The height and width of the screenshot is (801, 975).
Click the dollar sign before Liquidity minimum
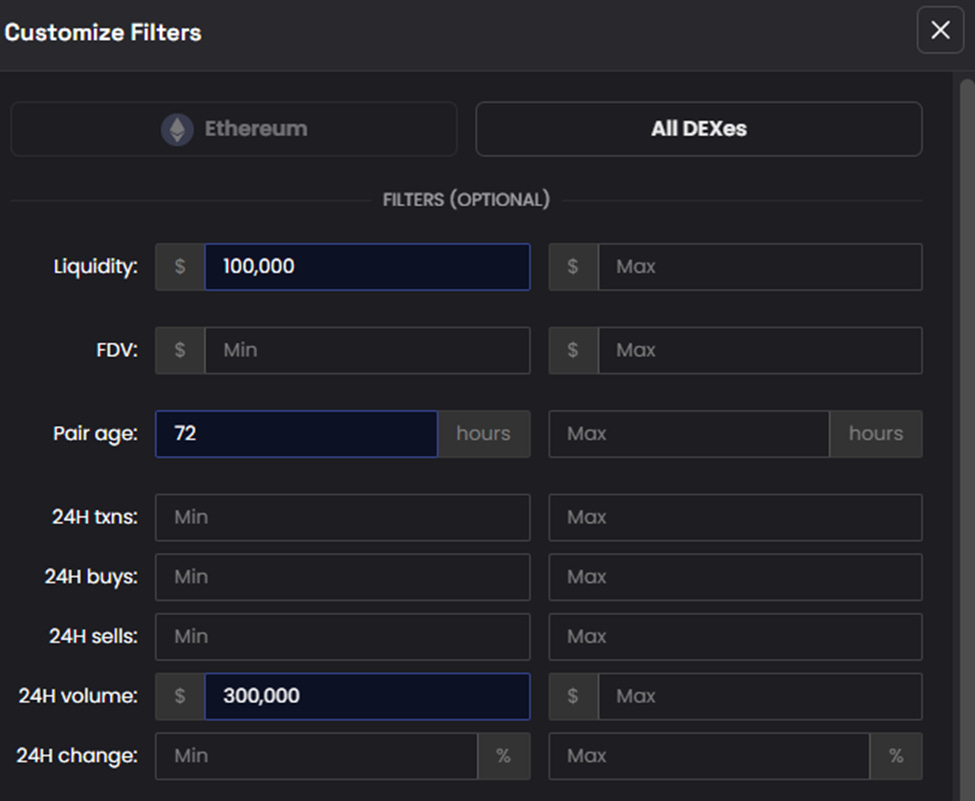pyautogui.click(x=180, y=267)
